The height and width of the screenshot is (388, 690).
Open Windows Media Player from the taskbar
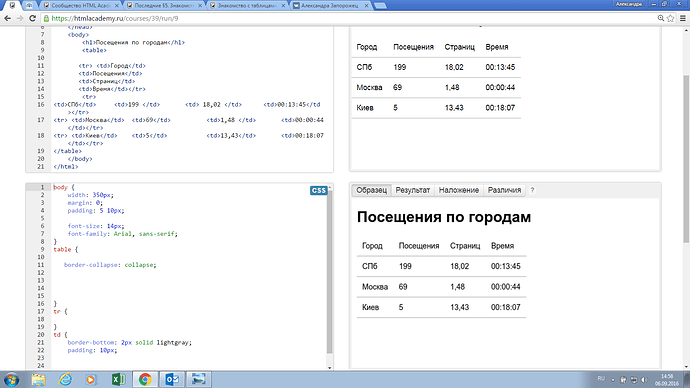pos(91,379)
